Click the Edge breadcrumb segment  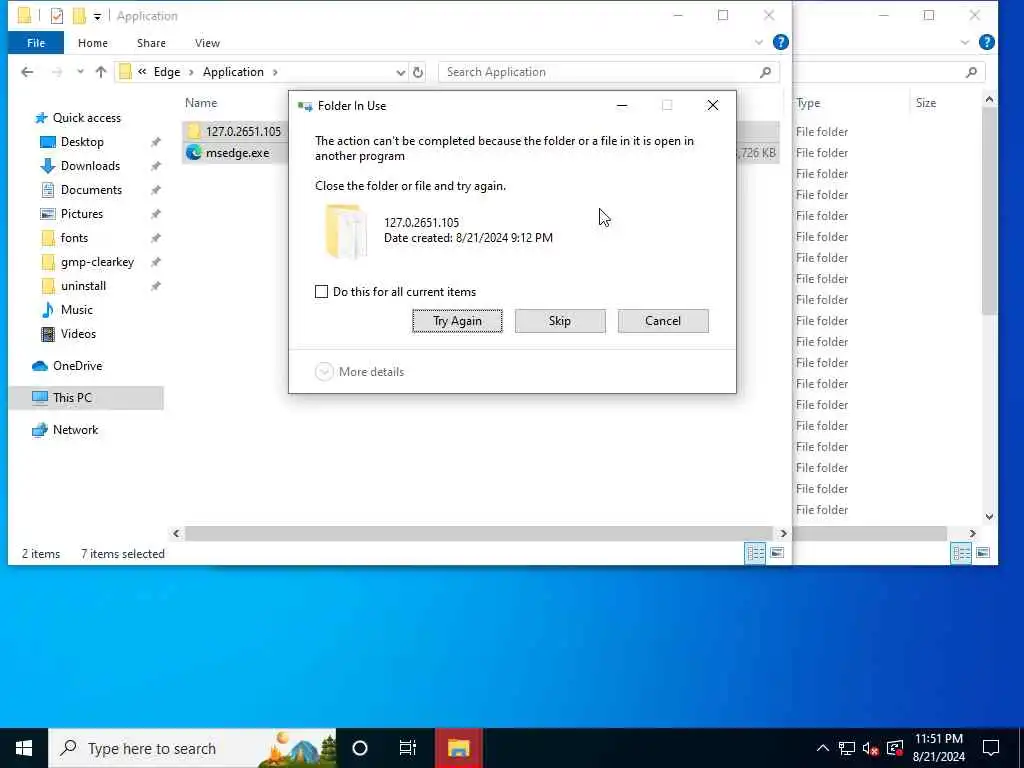click(x=167, y=72)
